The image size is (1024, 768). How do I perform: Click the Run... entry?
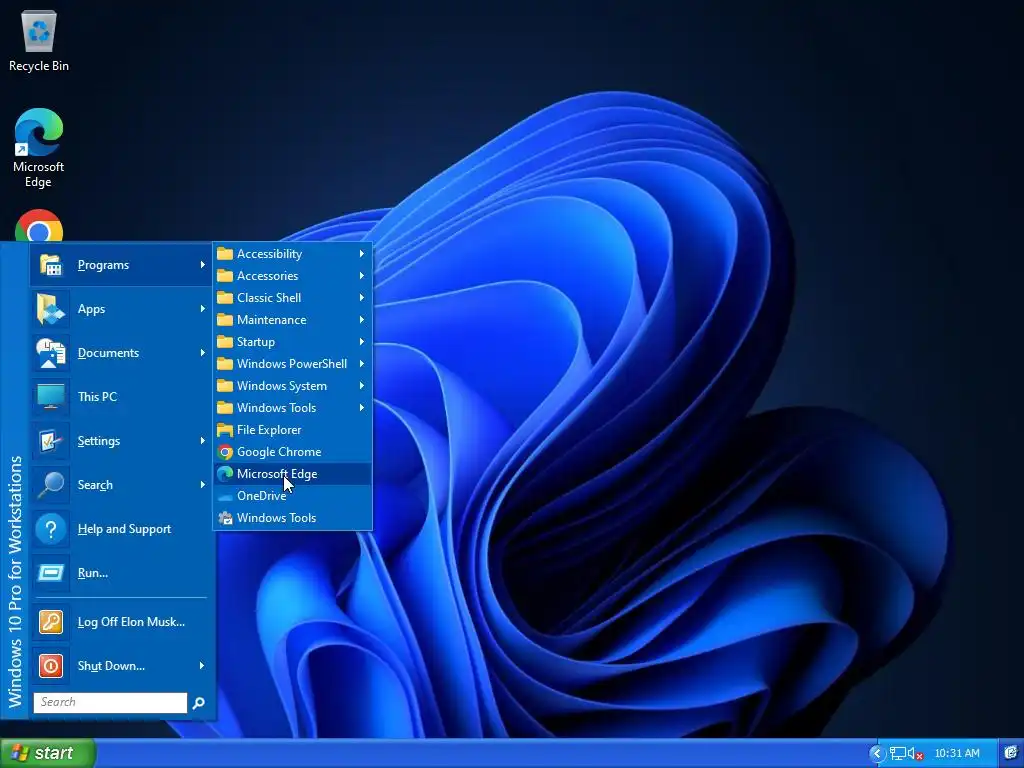click(121, 573)
